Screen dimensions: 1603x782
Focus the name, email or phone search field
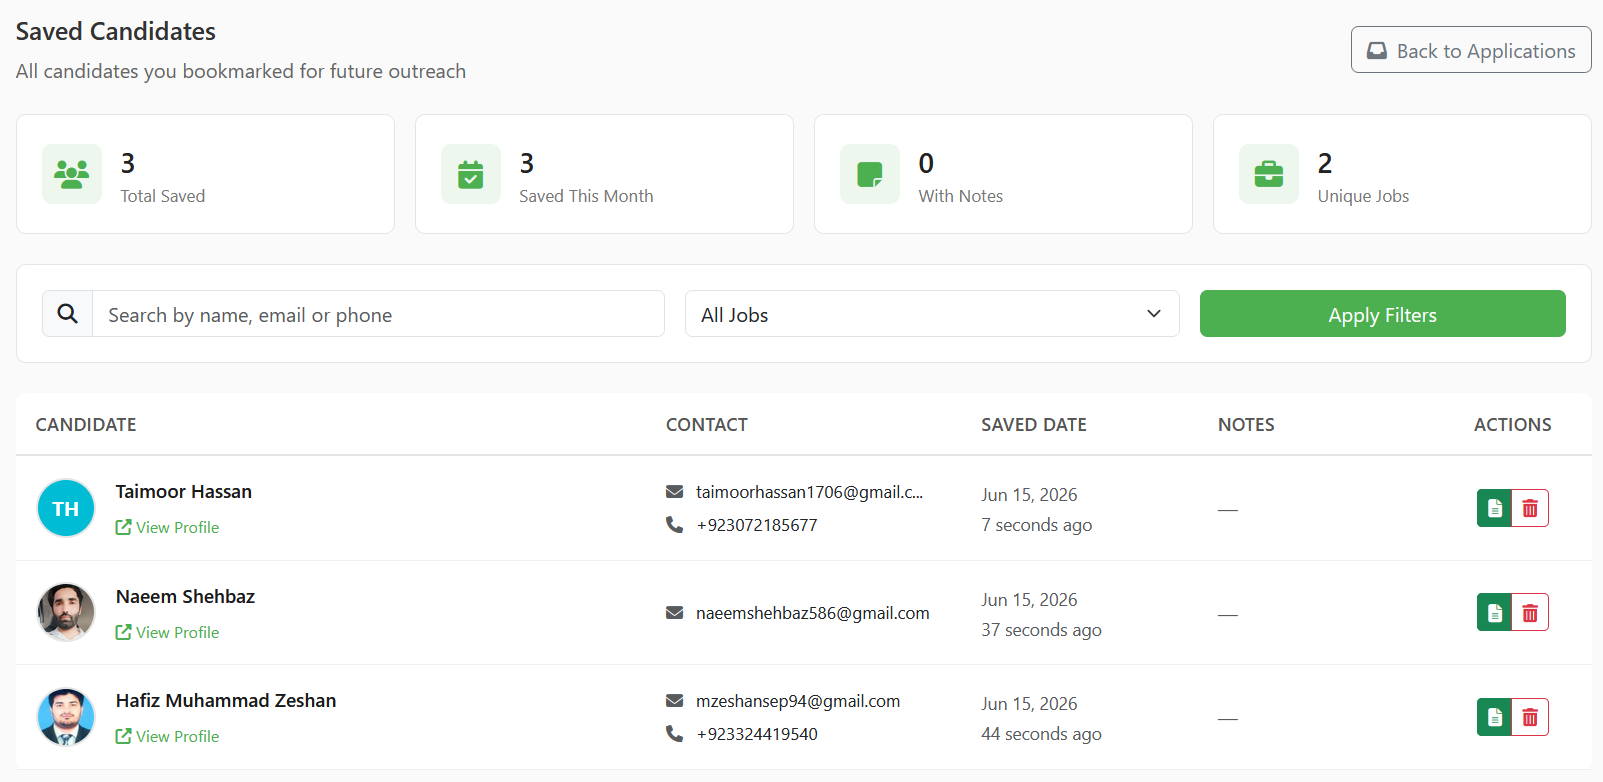(378, 314)
